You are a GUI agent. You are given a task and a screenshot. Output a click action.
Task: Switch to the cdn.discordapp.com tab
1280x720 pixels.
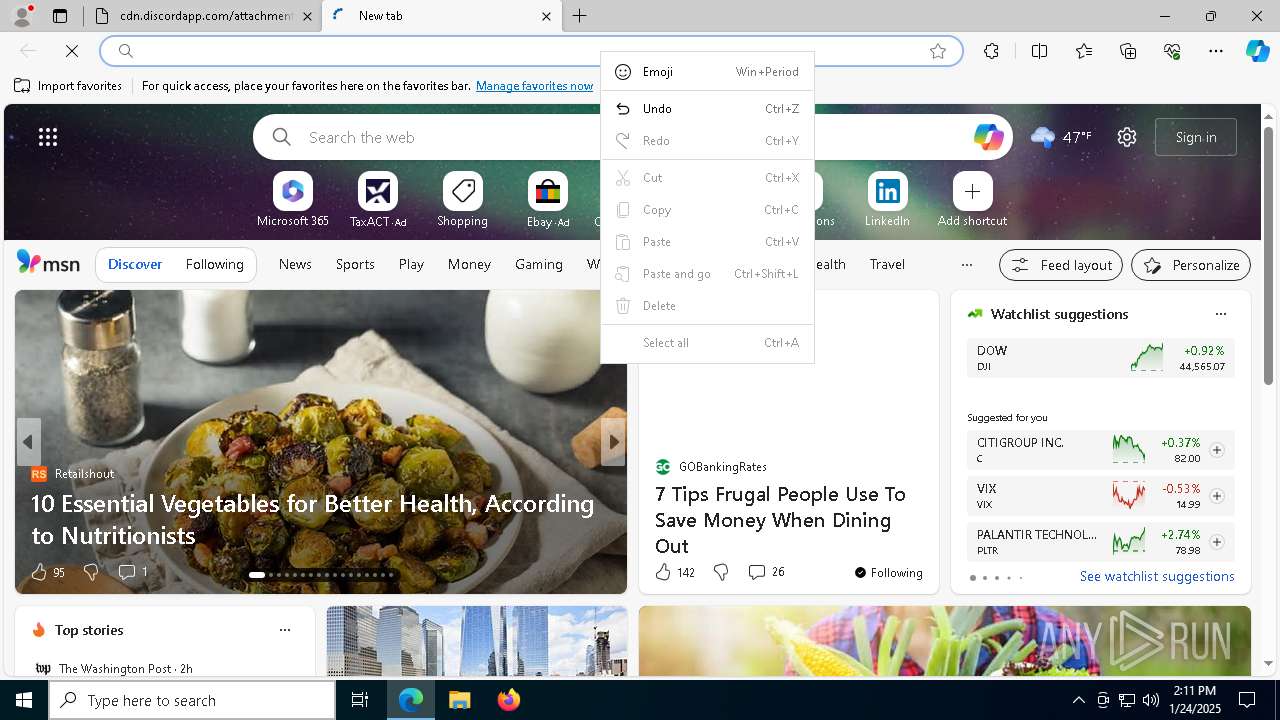204,16
